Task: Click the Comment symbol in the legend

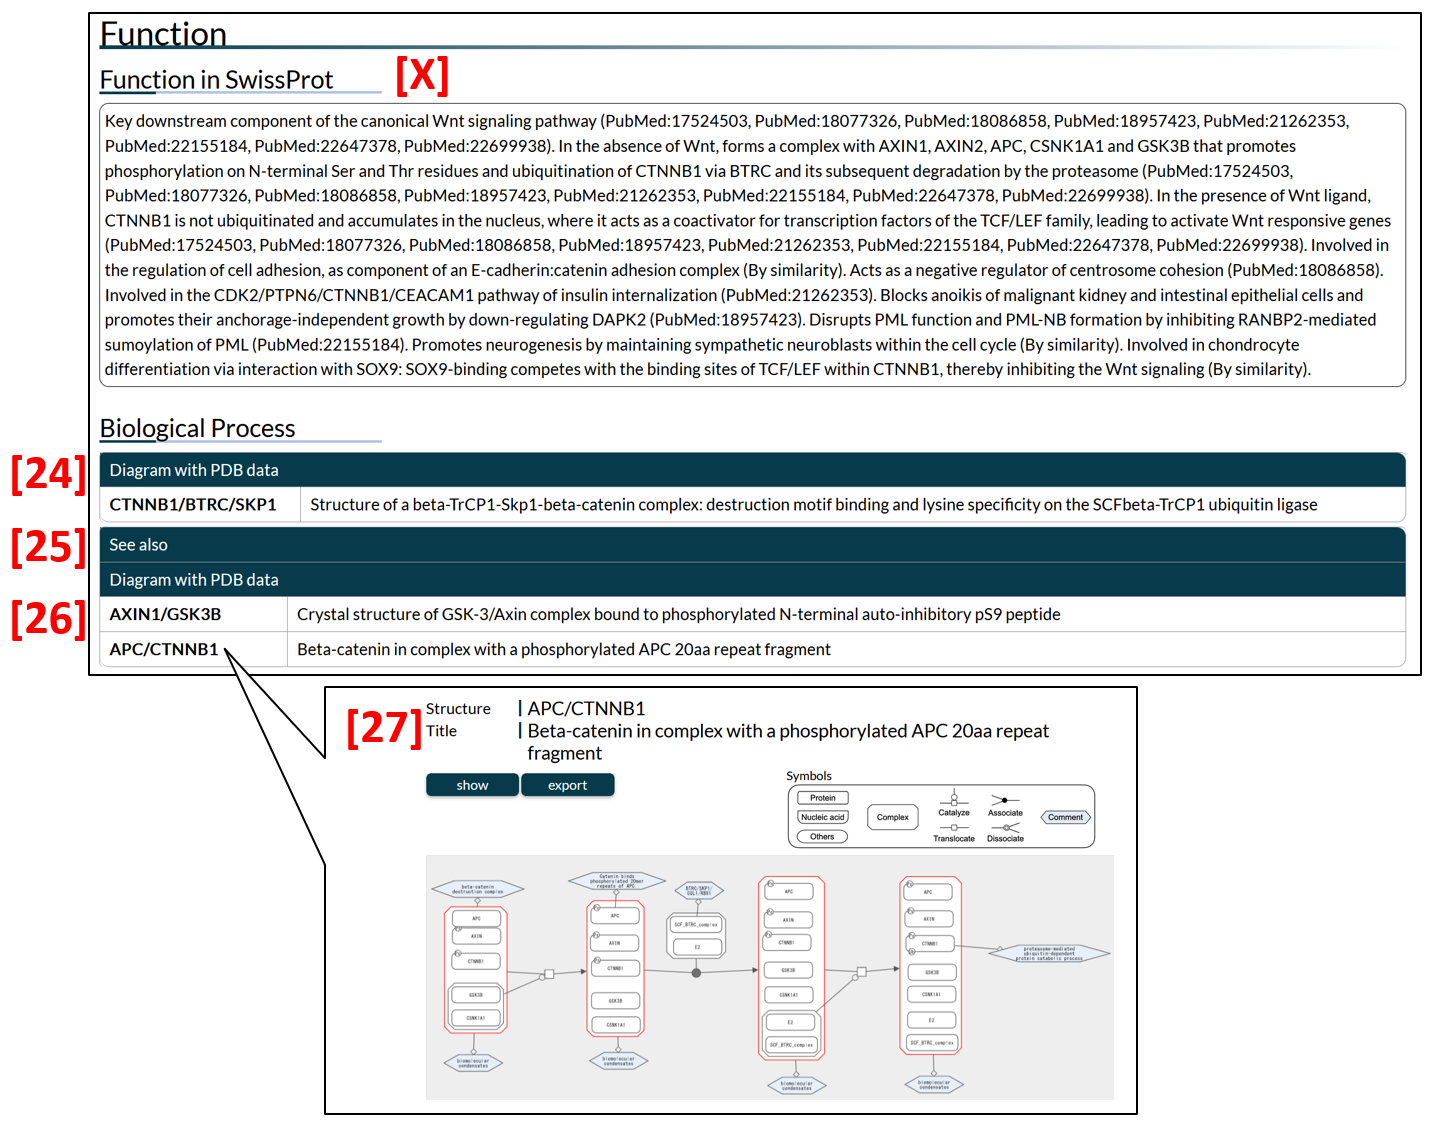Action: click(1066, 817)
